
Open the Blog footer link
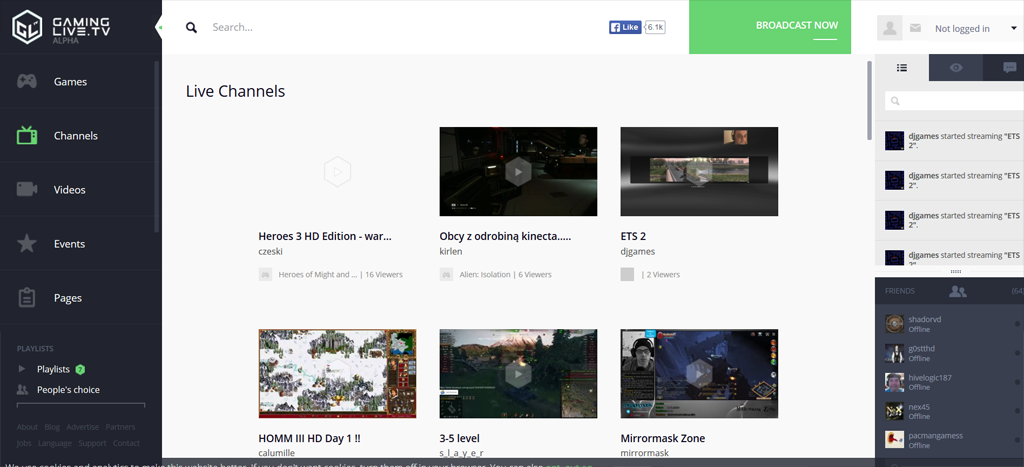(52, 427)
